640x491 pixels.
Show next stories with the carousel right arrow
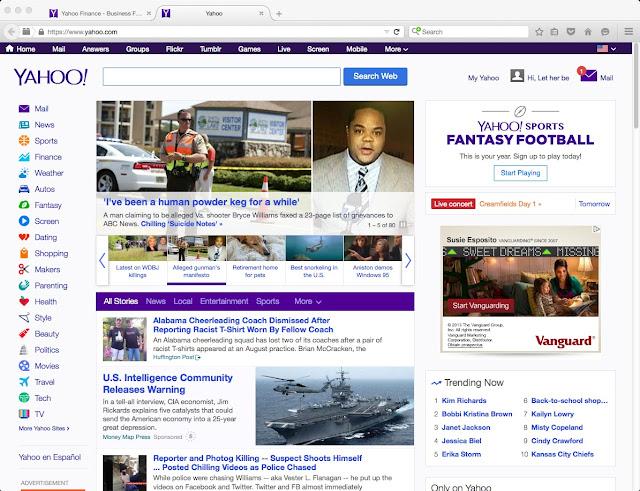[x=408, y=260]
